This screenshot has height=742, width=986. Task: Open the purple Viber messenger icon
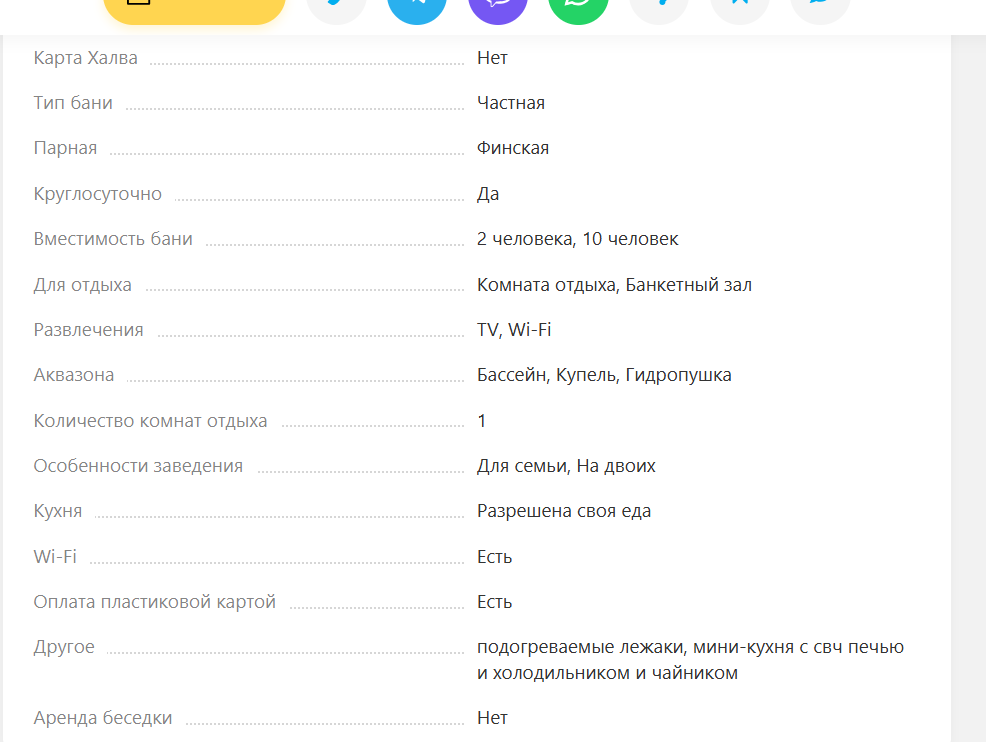pyautogui.click(x=498, y=6)
